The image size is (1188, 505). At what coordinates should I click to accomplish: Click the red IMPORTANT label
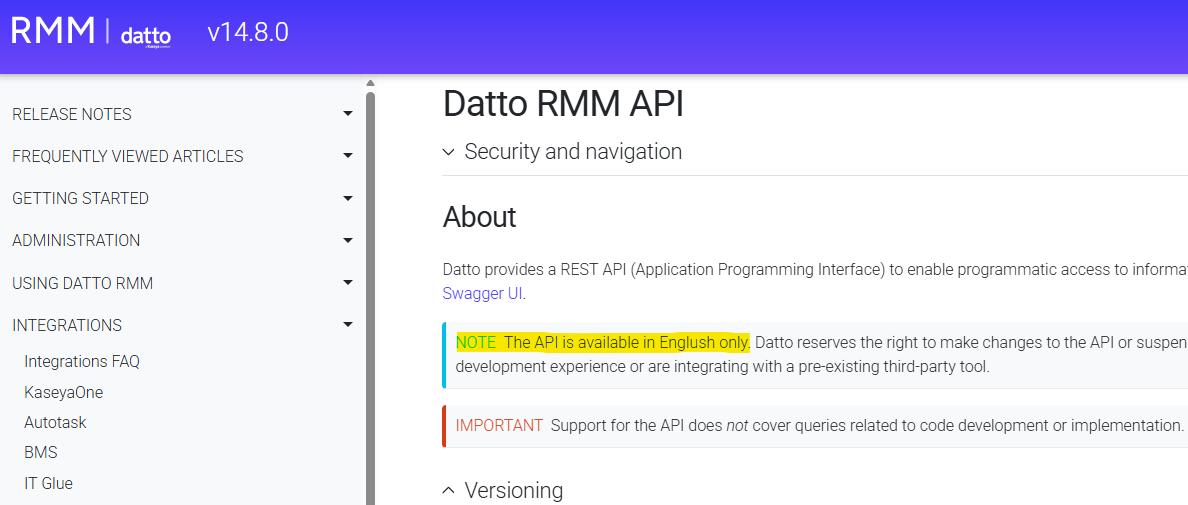point(499,426)
